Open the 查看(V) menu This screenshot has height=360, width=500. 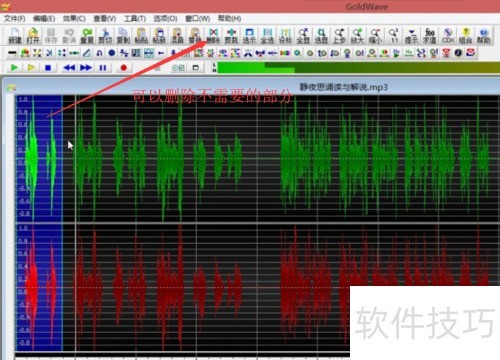click(x=105, y=19)
